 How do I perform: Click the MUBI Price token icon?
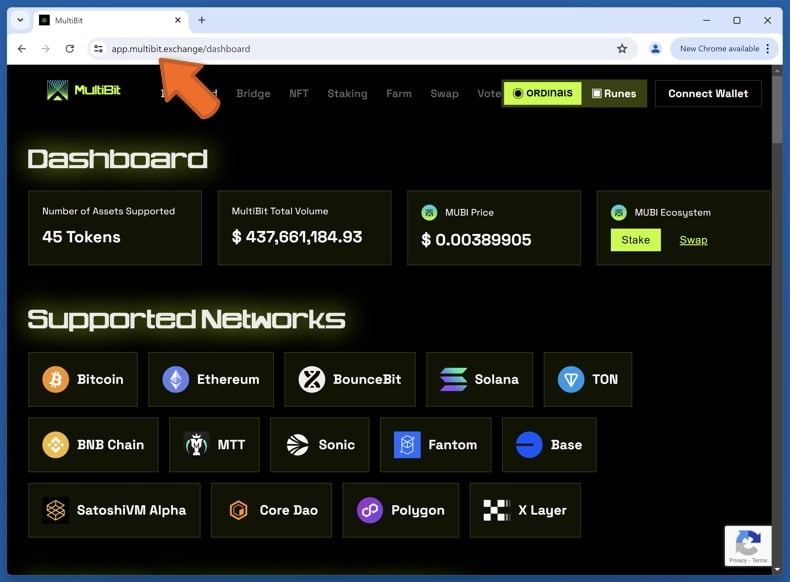point(429,212)
